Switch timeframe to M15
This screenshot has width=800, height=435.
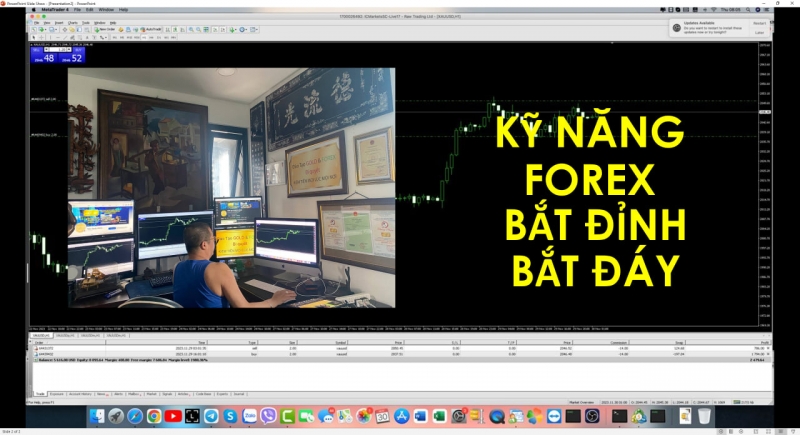click(x=129, y=38)
